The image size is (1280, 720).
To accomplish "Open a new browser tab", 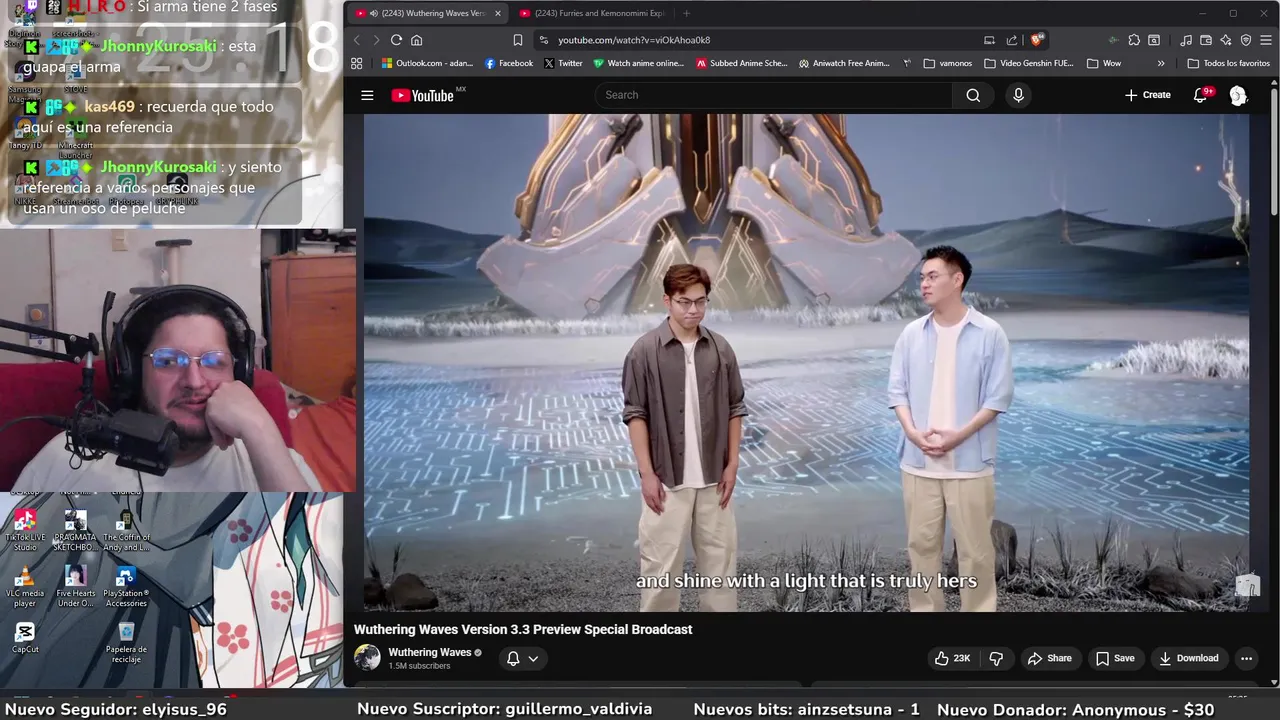I will coord(686,13).
